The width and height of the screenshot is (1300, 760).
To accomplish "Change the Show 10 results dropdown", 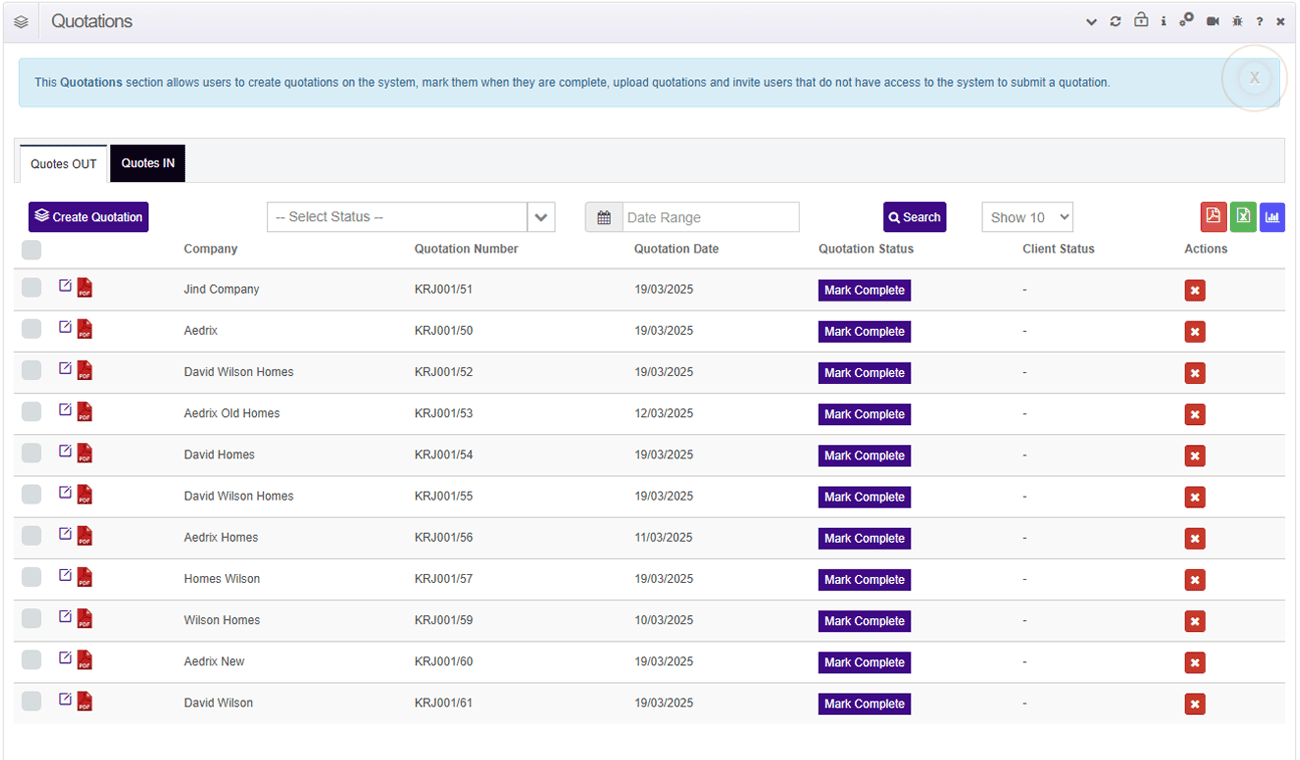I will click(1027, 217).
